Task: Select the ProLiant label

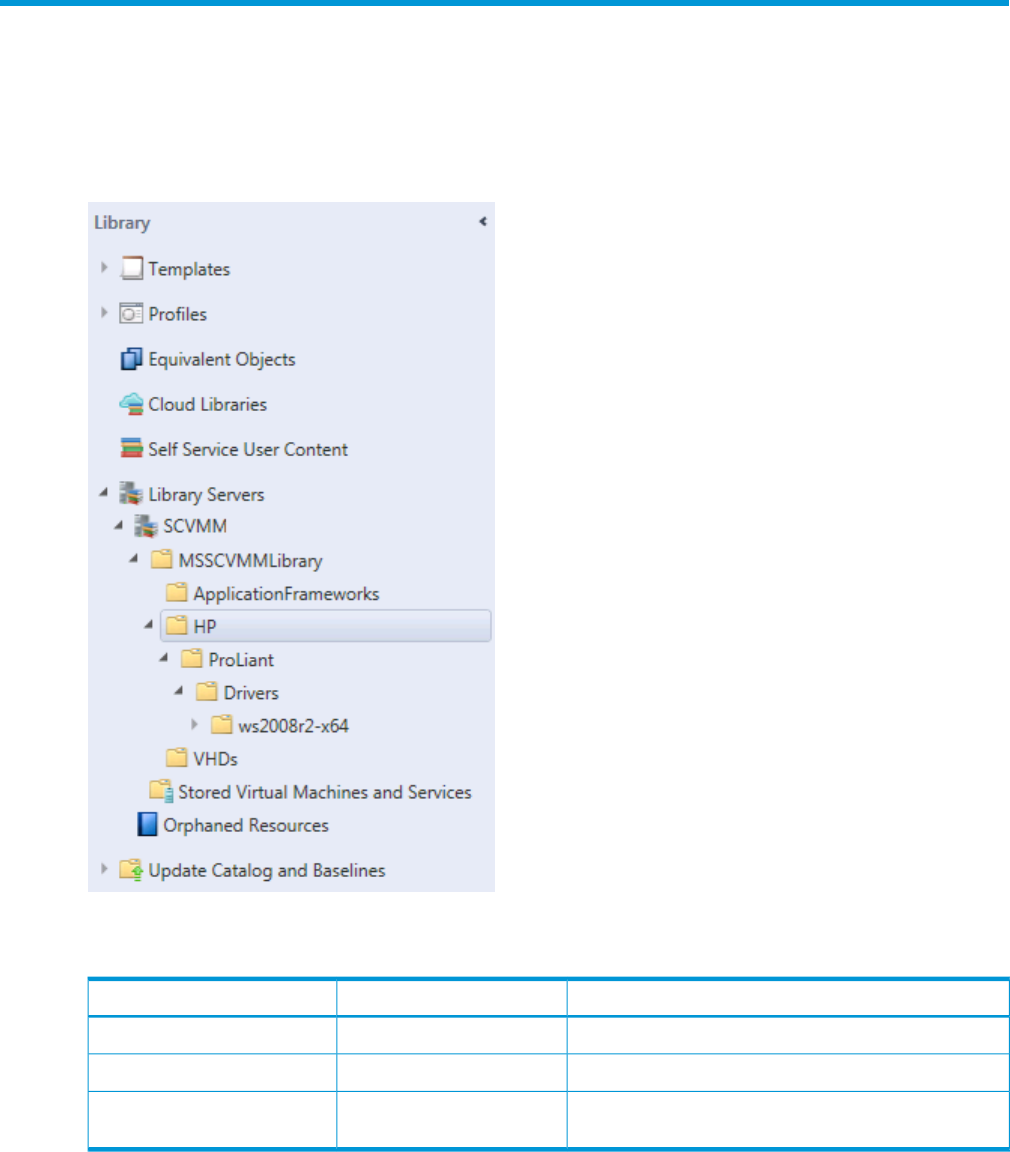Action: click(241, 660)
